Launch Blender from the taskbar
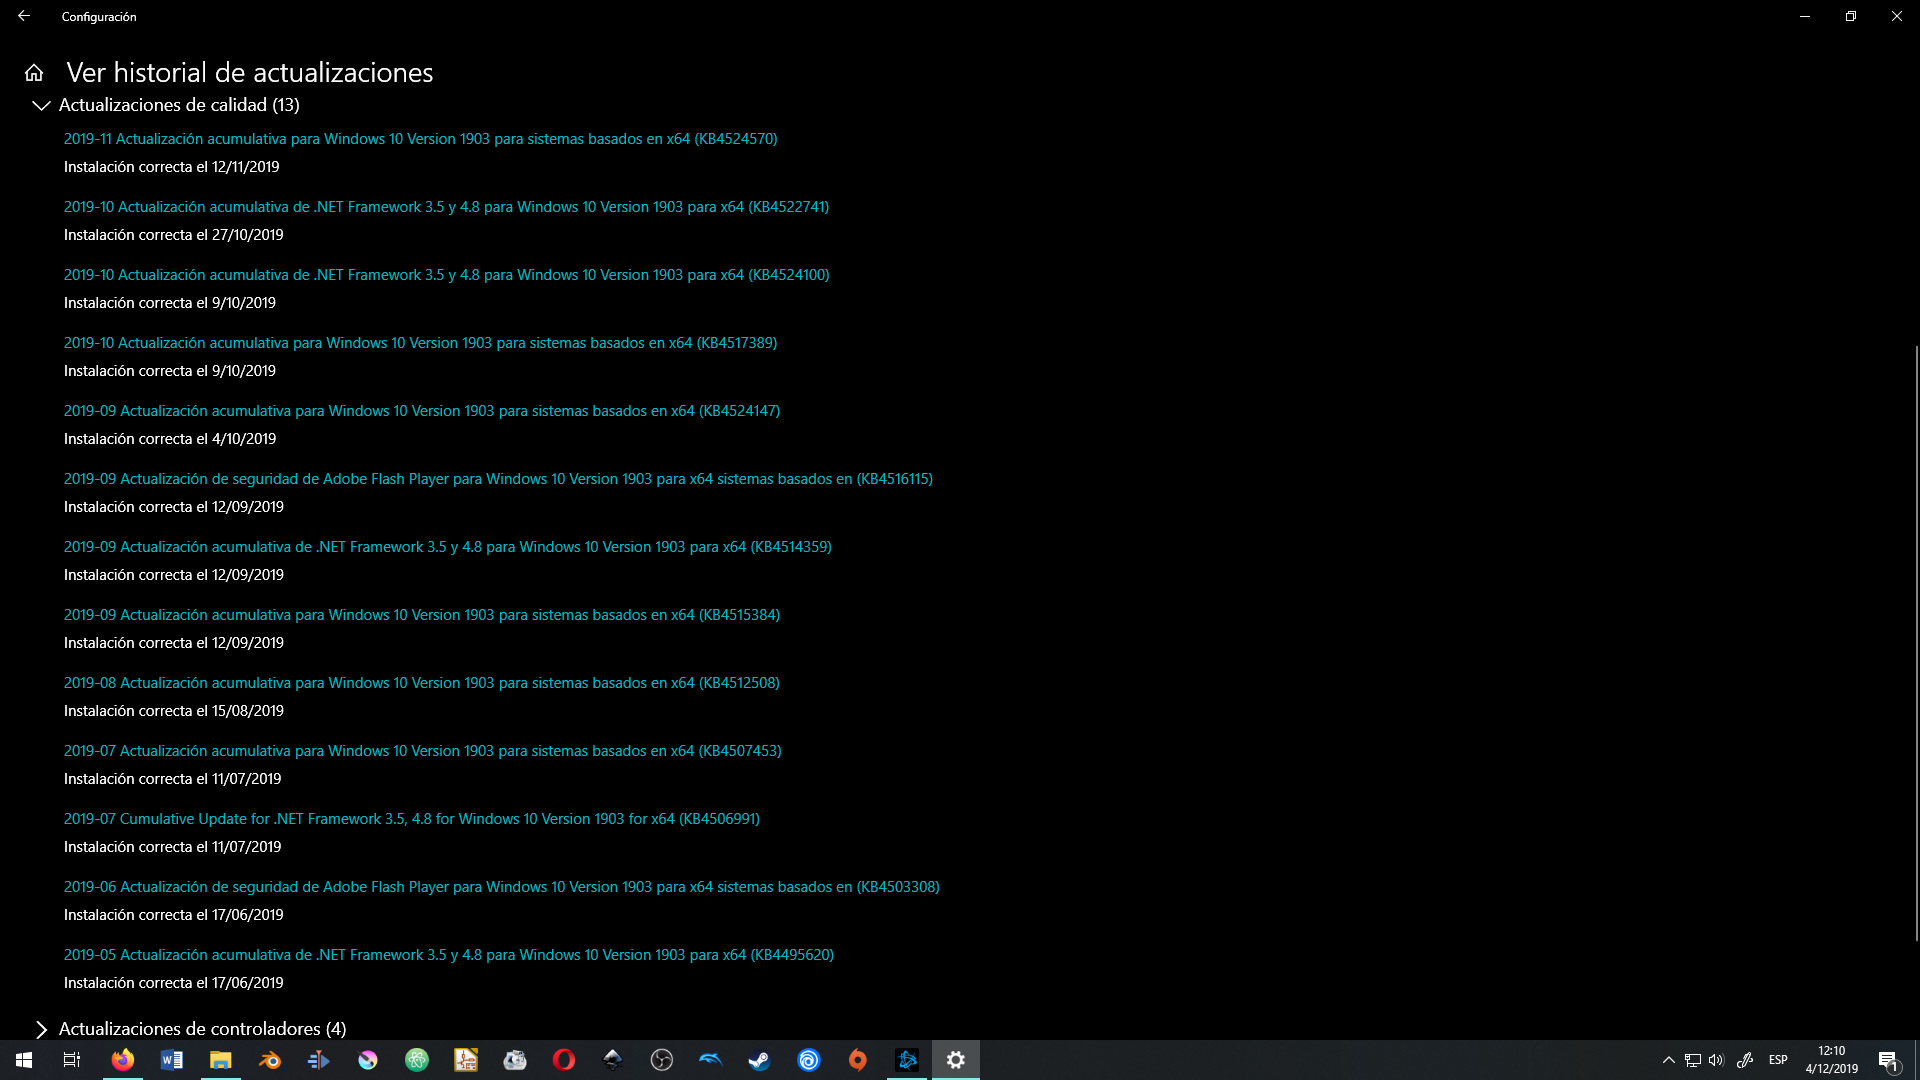The width and height of the screenshot is (1920, 1080). coord(270,1060)
